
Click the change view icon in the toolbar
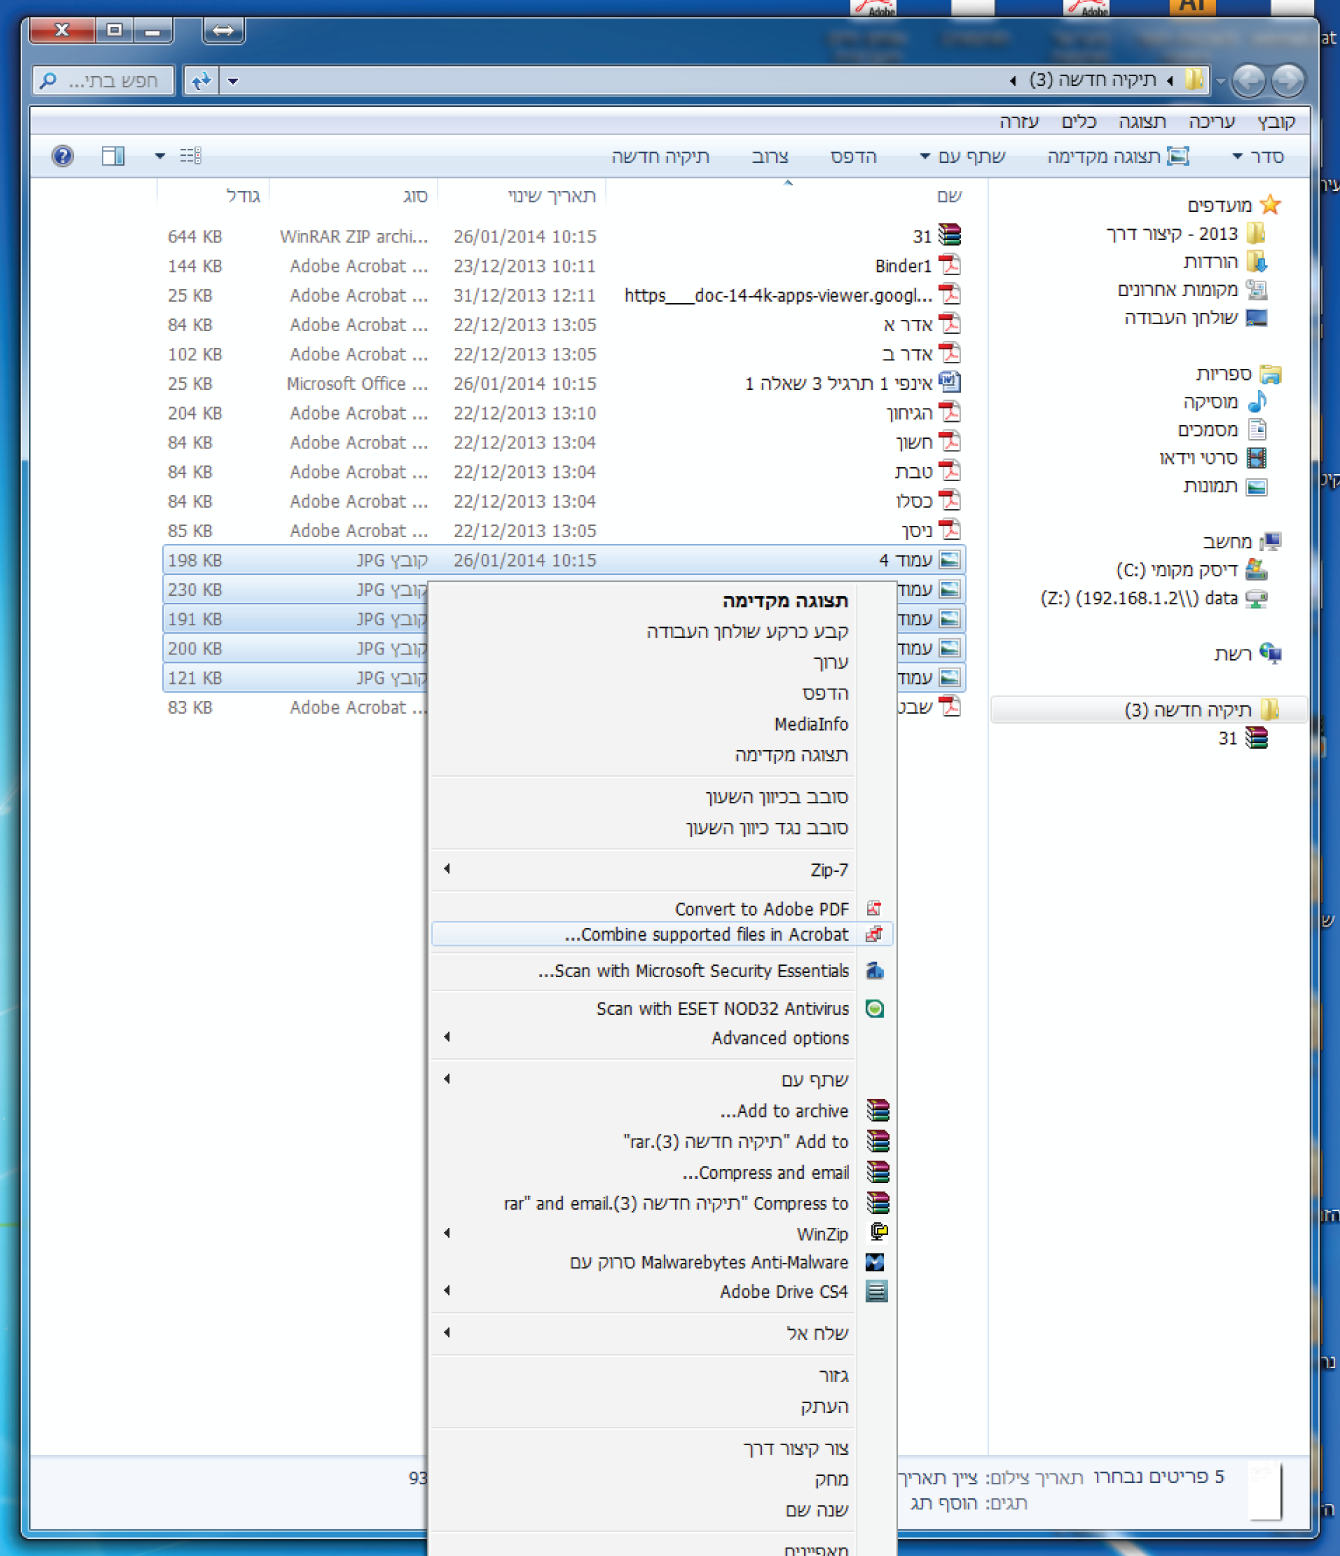click(190, 156)
